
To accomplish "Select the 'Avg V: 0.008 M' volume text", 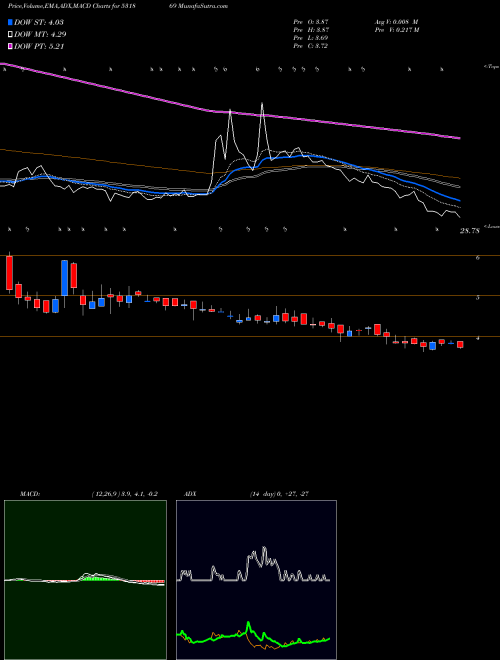I will tap(396, 22).
